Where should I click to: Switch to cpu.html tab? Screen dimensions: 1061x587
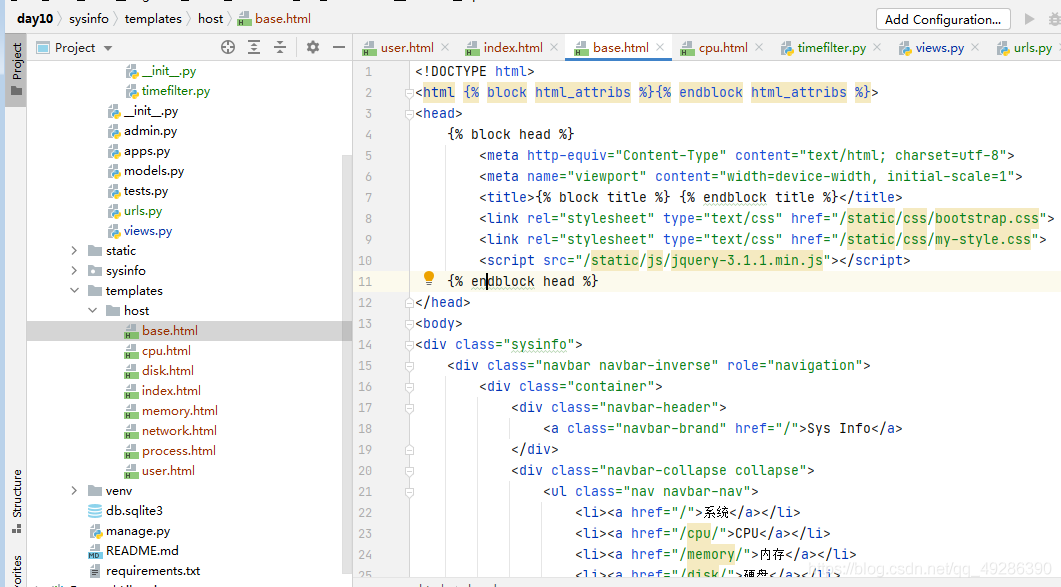pyautogui.click(x=723, y=47)
